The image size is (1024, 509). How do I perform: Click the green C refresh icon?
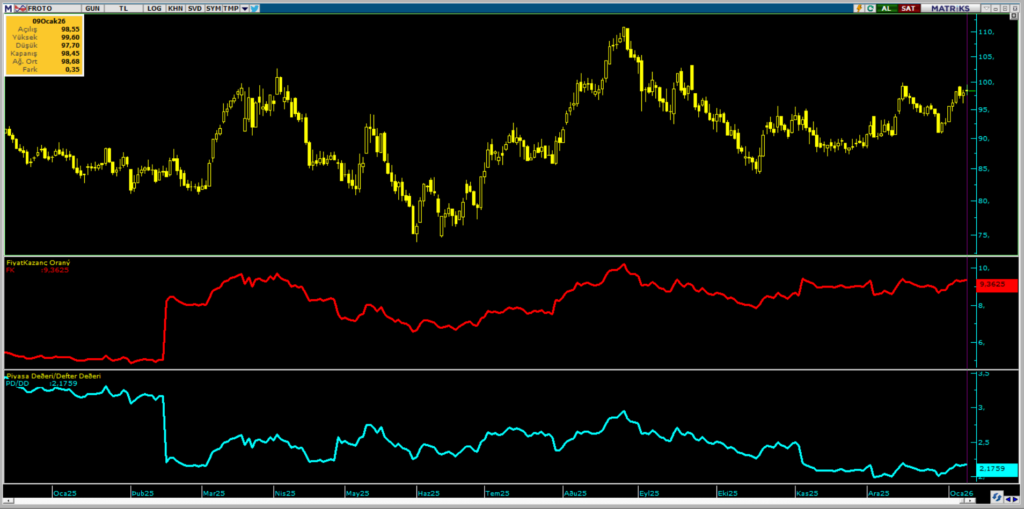pyautogui.click(x=870, y=7)
